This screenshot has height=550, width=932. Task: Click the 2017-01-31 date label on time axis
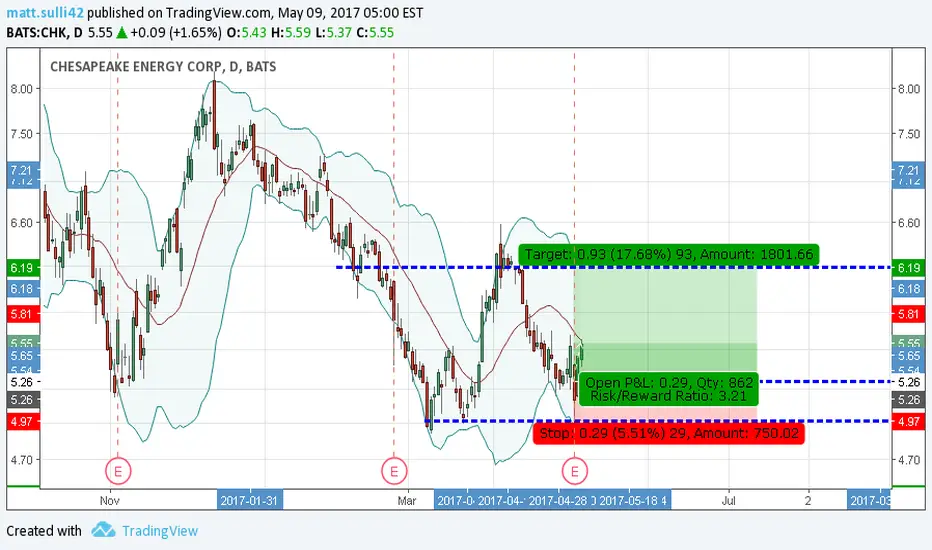[x=250, y=501]
